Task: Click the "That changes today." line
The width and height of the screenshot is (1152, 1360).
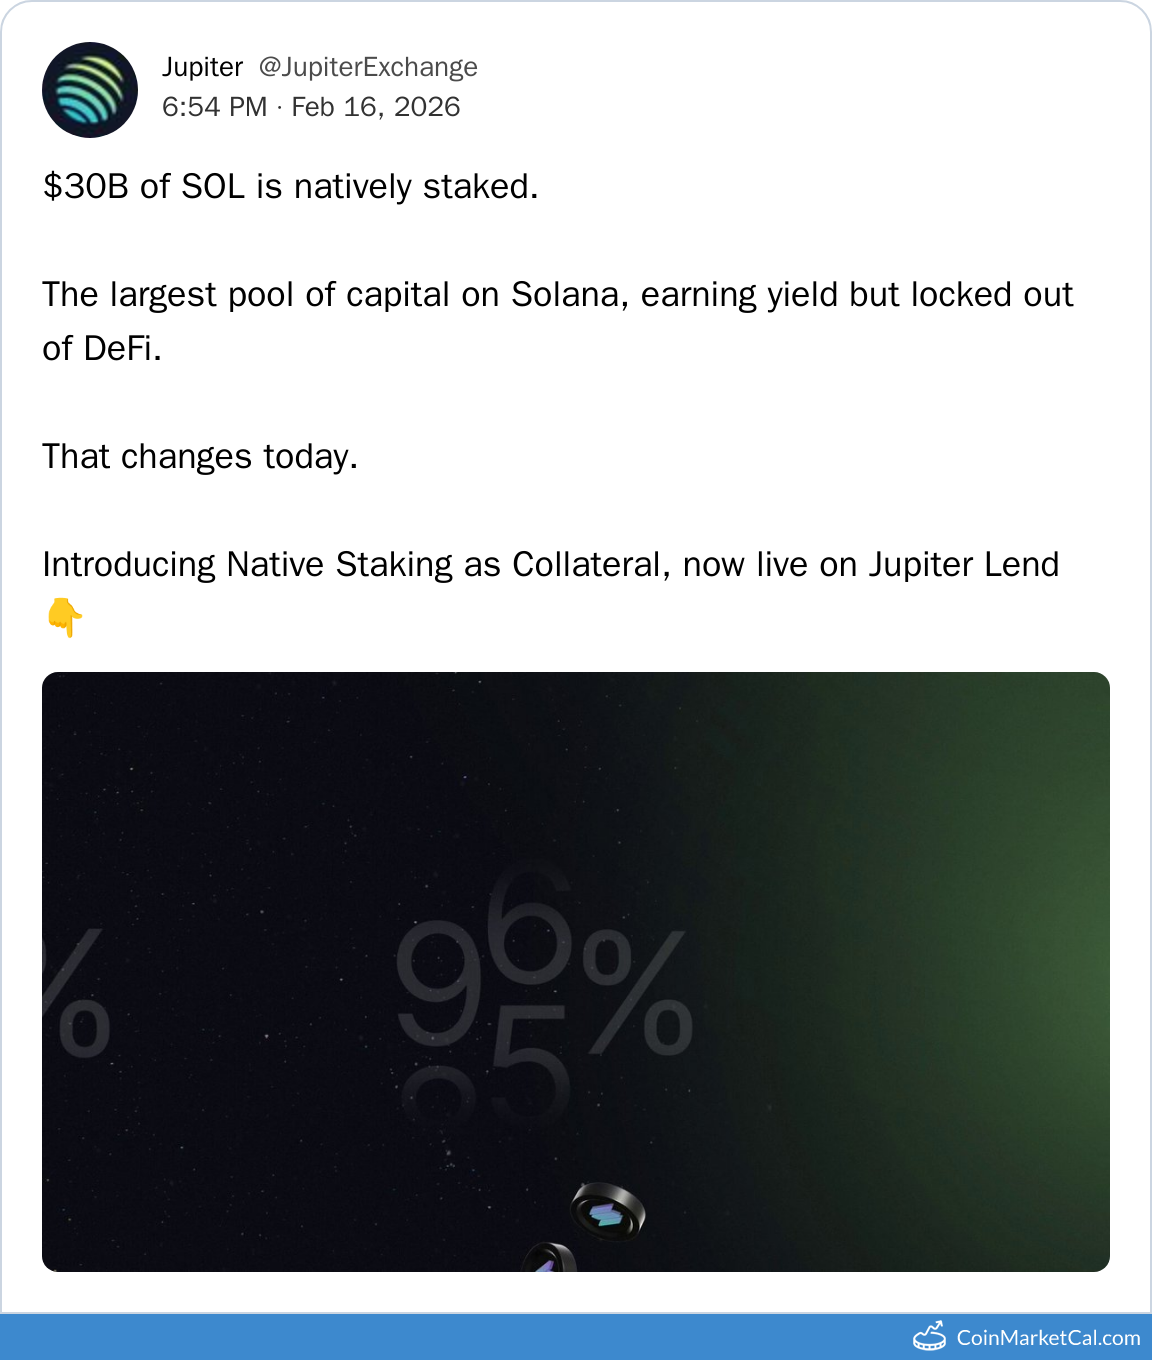Action: (200, 457)
